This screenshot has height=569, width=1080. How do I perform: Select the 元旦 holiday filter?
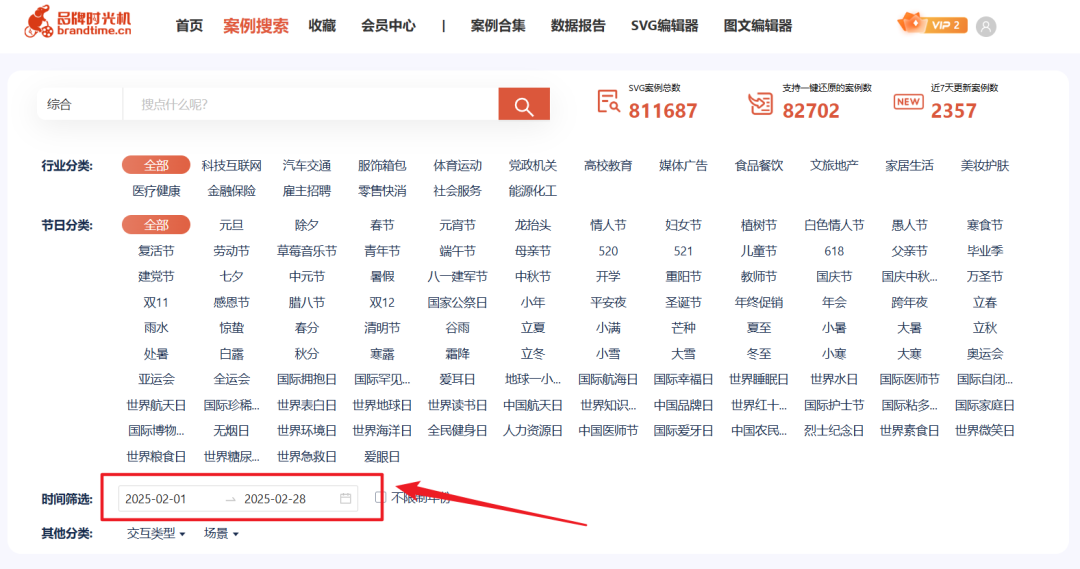[x=231, y=225]
